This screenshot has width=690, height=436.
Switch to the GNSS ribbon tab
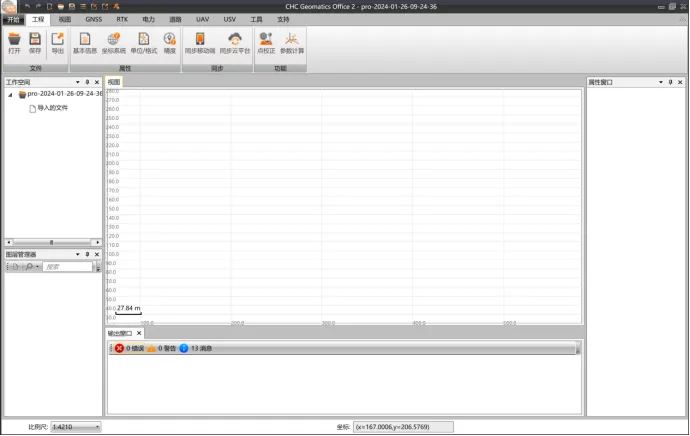(93, 19)
